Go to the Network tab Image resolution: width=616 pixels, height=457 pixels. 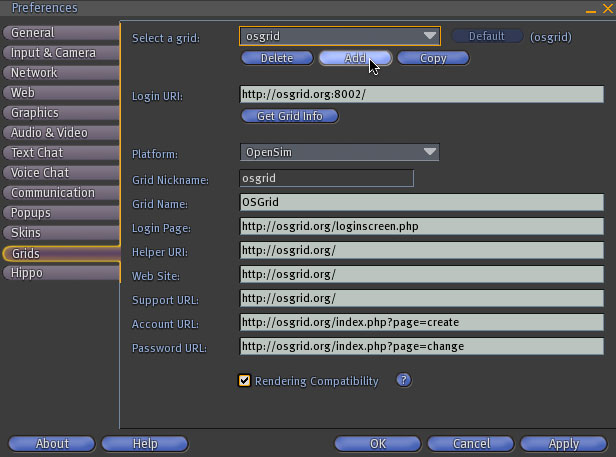pyautogui.click(x=61, y=73)
